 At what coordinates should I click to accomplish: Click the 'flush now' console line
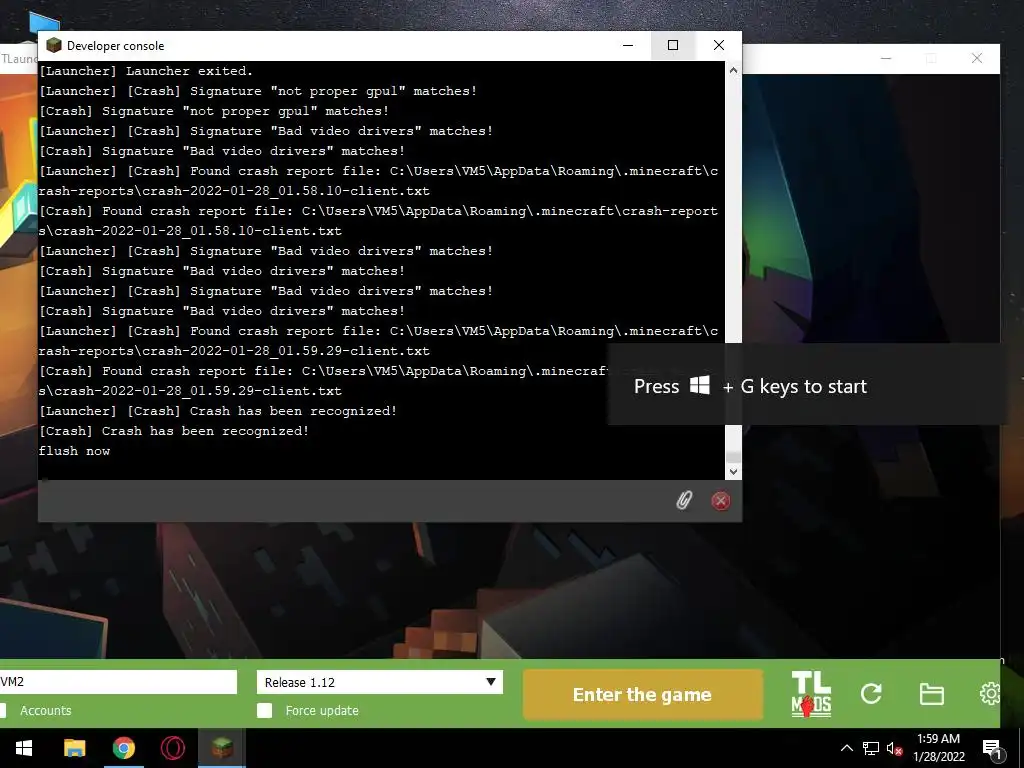click(74, 451)
